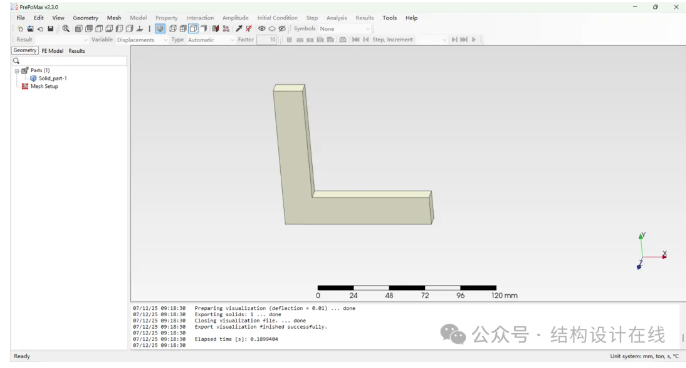Click 'Export visualization finished successfully.' log line
The width and height of the screenshot is (686, 368).
click(261, 327)
